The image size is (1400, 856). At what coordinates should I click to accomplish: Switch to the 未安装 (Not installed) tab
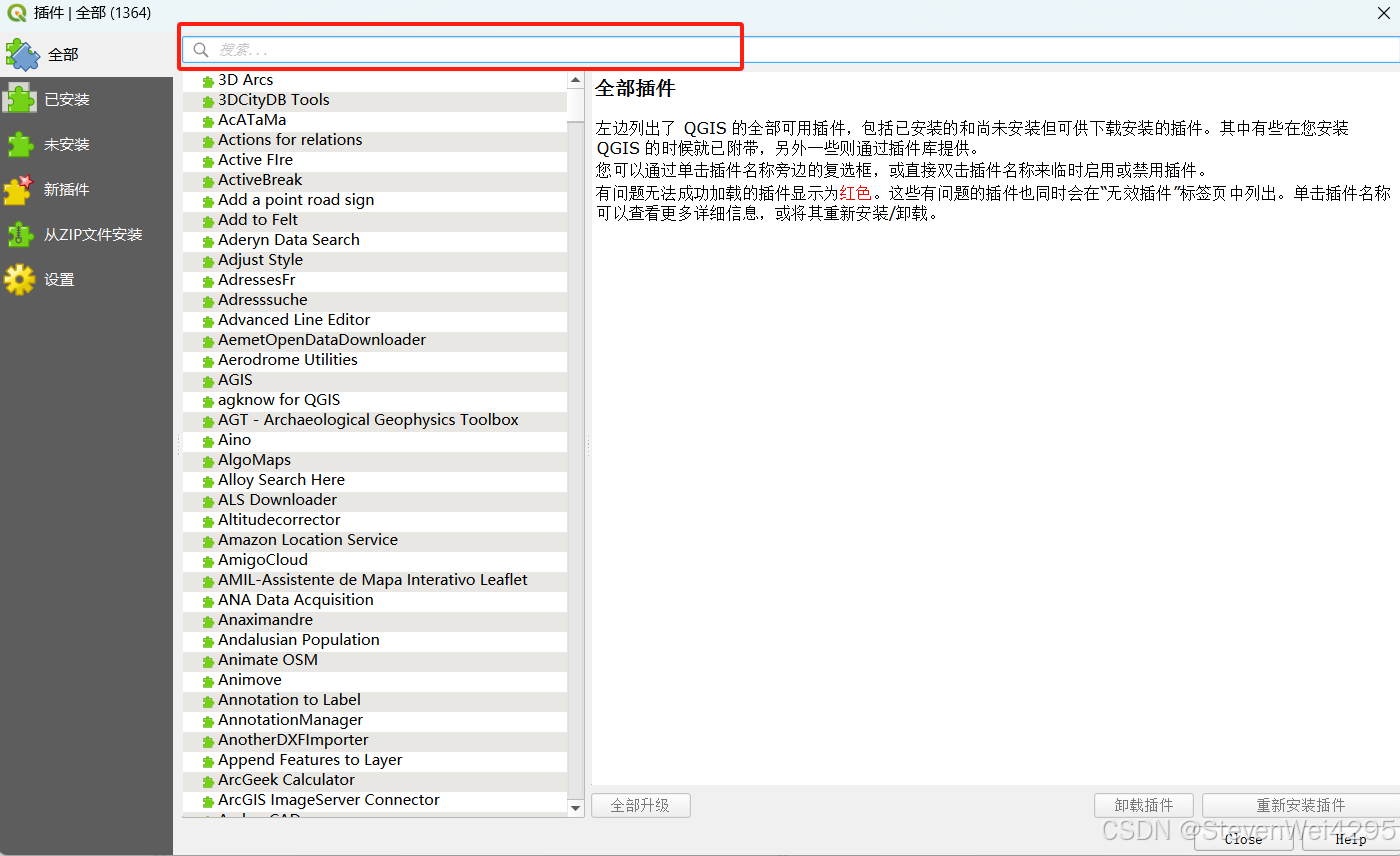pos(86,145)
